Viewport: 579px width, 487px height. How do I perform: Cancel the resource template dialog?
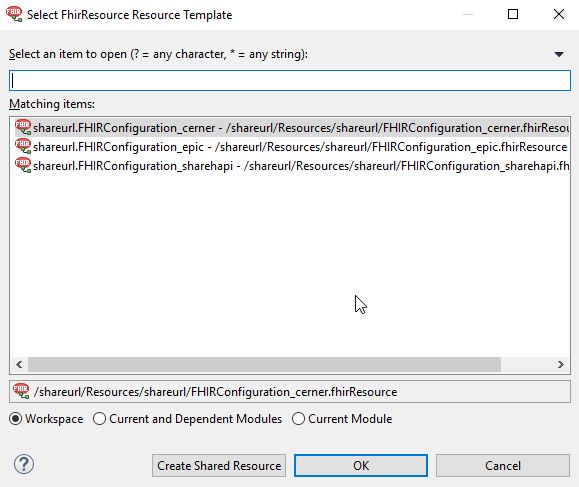coord(503,466)
